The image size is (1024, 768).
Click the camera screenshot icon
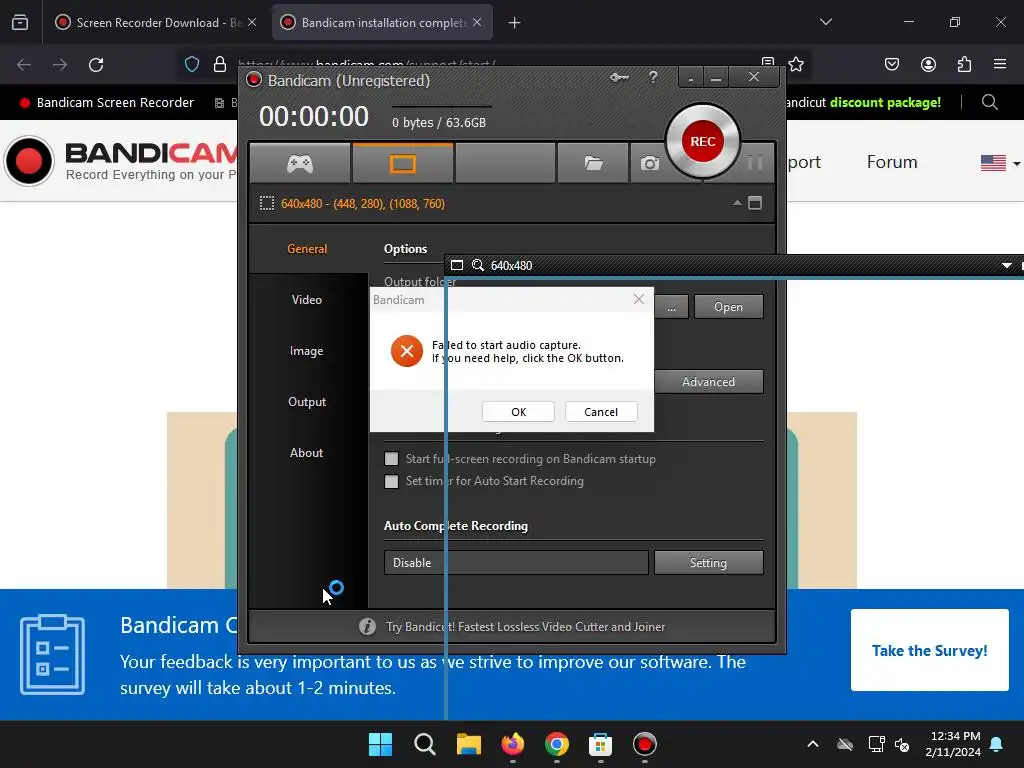pyautogui.click(x=649, y=163)
